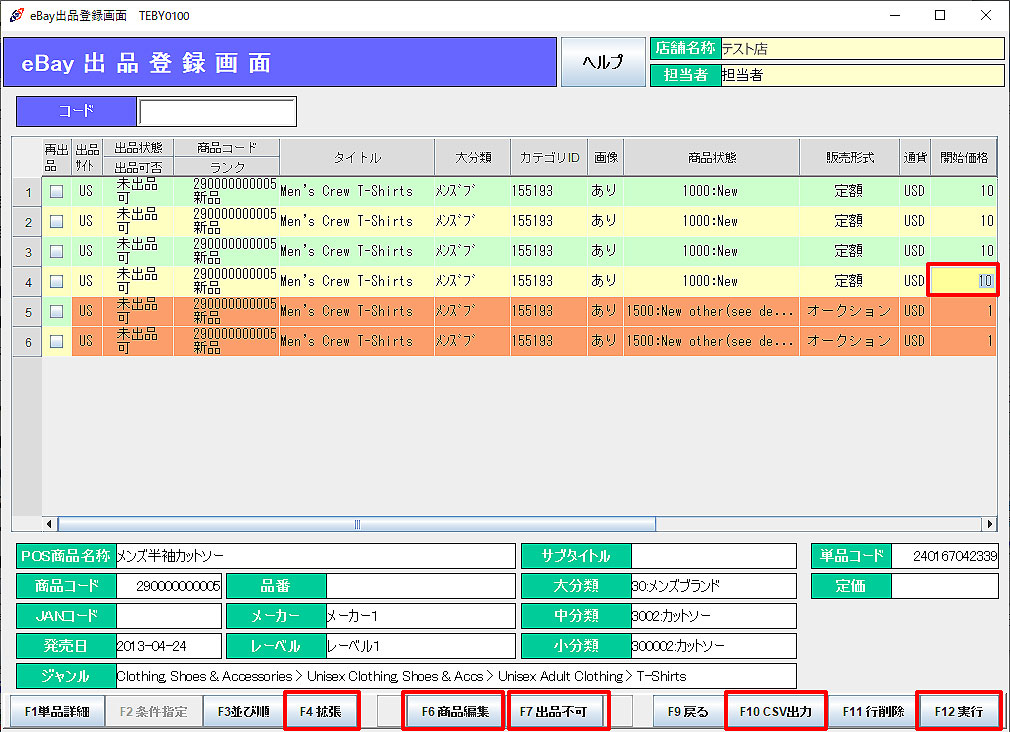Open F6 商品編集 product edit

tap(454, 712)
